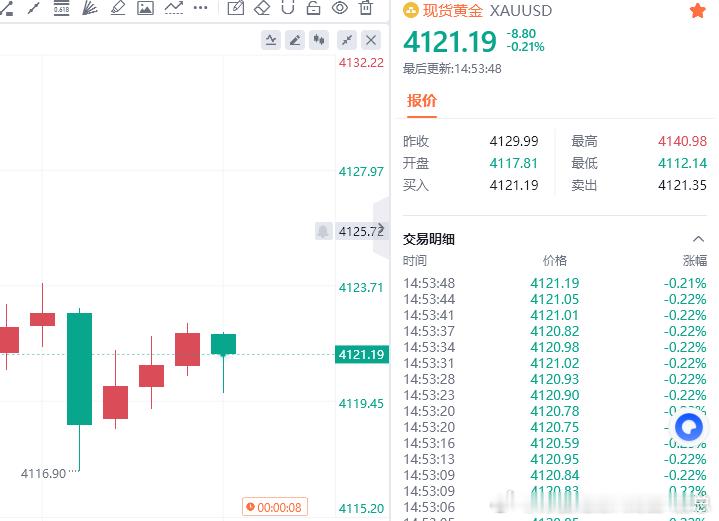Click the 4116.90 low price label
719x521 pixels.
pyautogui.click(x=44, y=473)
